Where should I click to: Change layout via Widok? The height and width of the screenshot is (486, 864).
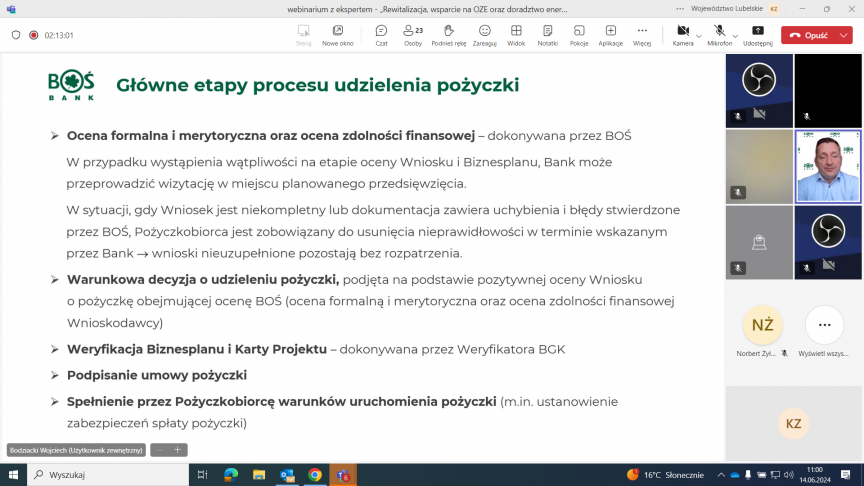click(x=516, y=35)
